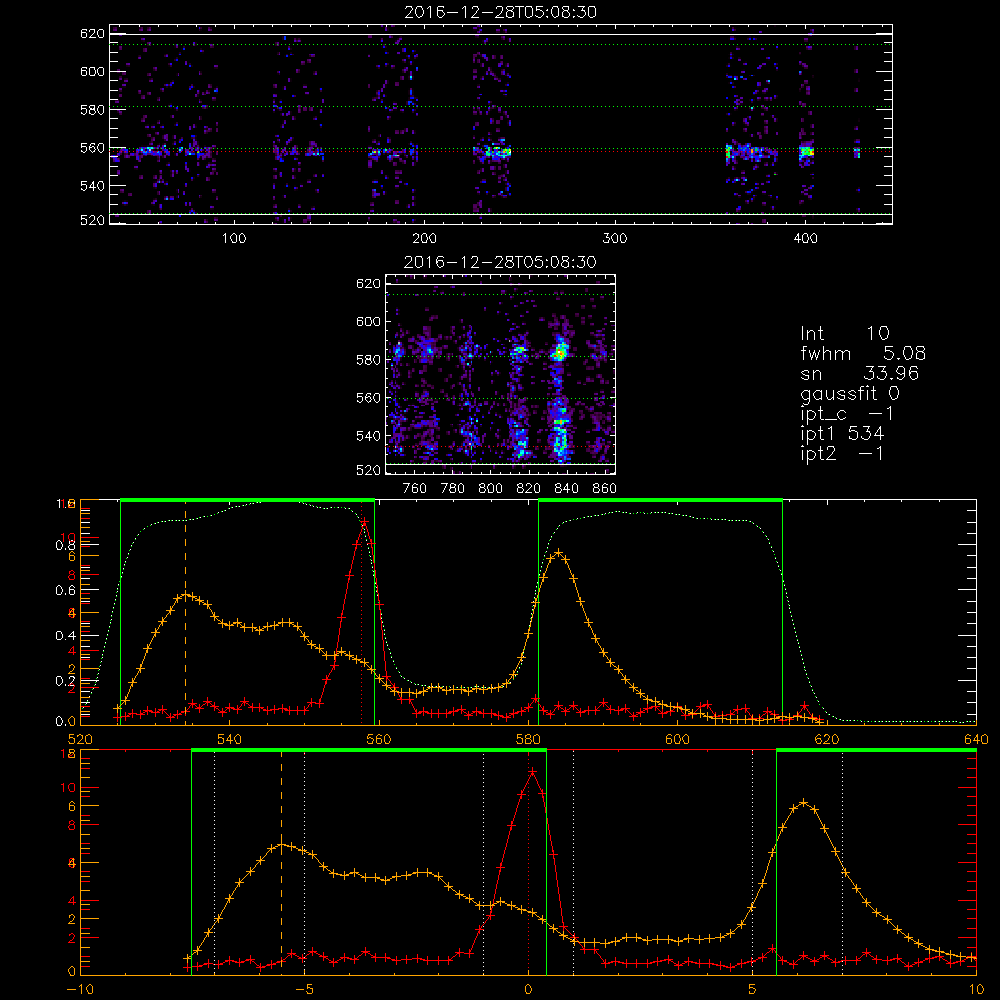Select the "ipt1 534" readout line

[842, 434]
